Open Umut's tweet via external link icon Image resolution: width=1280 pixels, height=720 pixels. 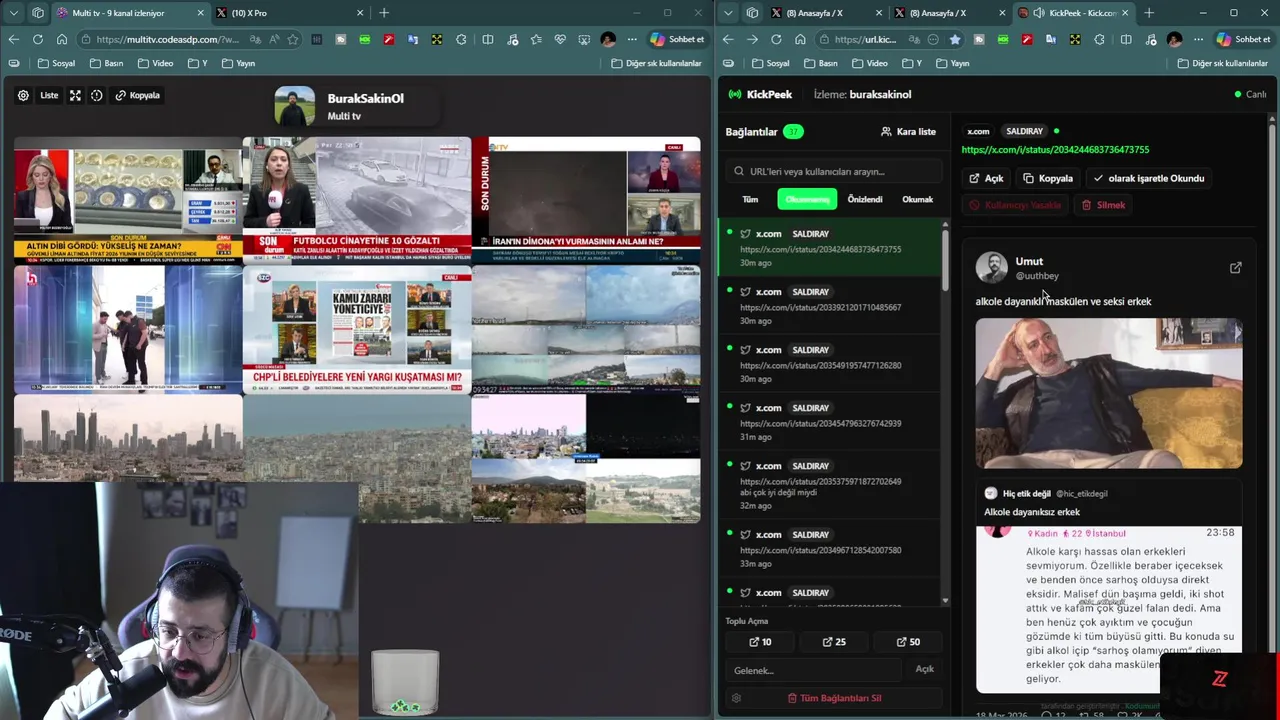pyautogui.click(x=1236, y=268)
